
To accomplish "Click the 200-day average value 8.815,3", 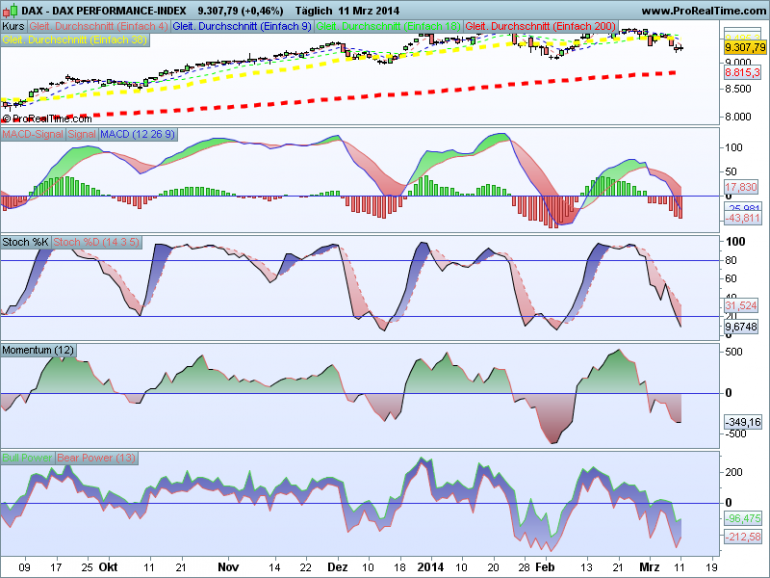I will [742, 73].
